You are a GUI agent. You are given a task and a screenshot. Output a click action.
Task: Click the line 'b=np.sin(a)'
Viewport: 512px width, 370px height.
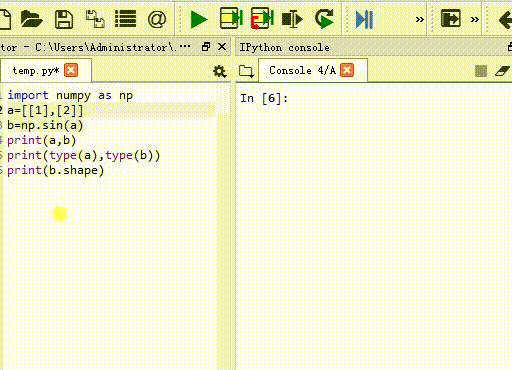(45, 125)
